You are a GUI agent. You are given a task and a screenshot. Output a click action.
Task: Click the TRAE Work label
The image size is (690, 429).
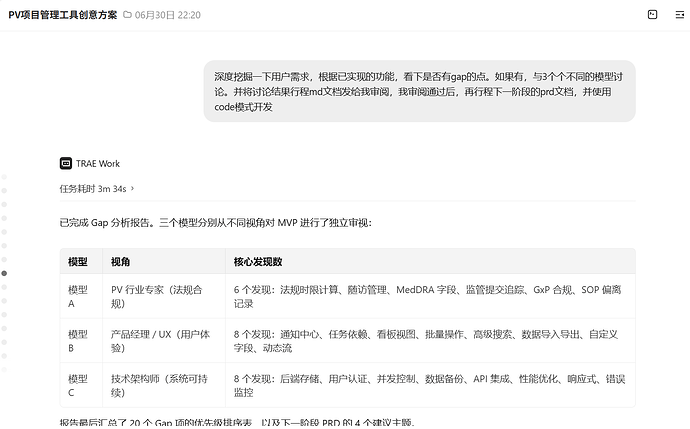[x=98, y=164]
